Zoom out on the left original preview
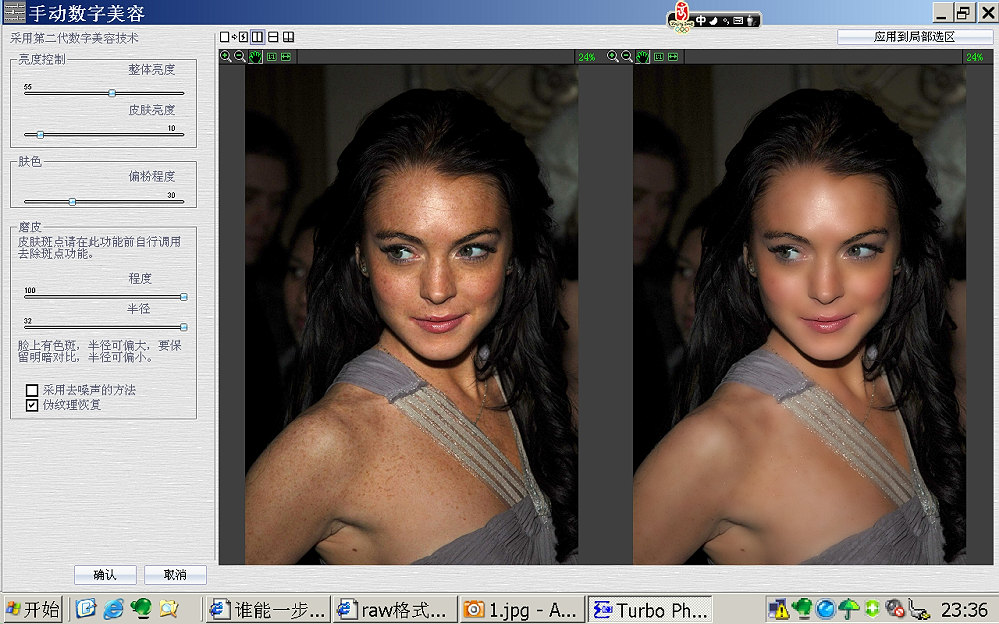 click(240, 57)
